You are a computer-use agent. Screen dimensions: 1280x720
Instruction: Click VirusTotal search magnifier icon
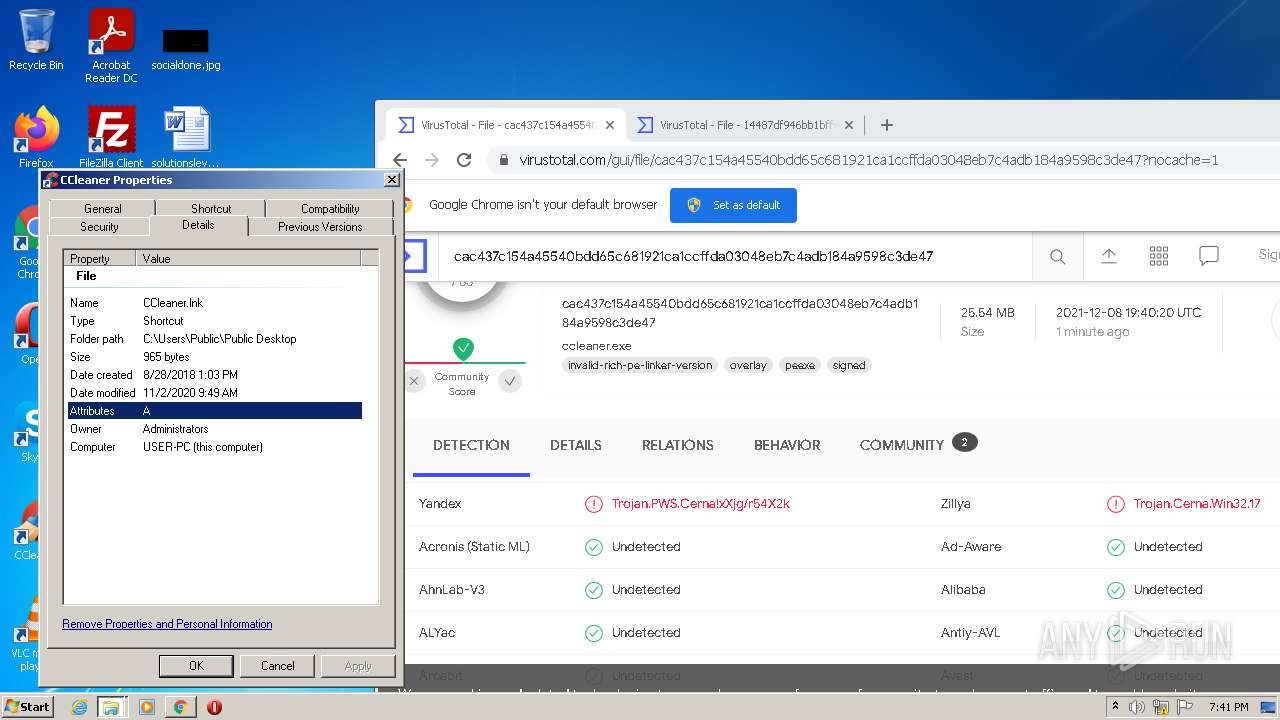1057,257
